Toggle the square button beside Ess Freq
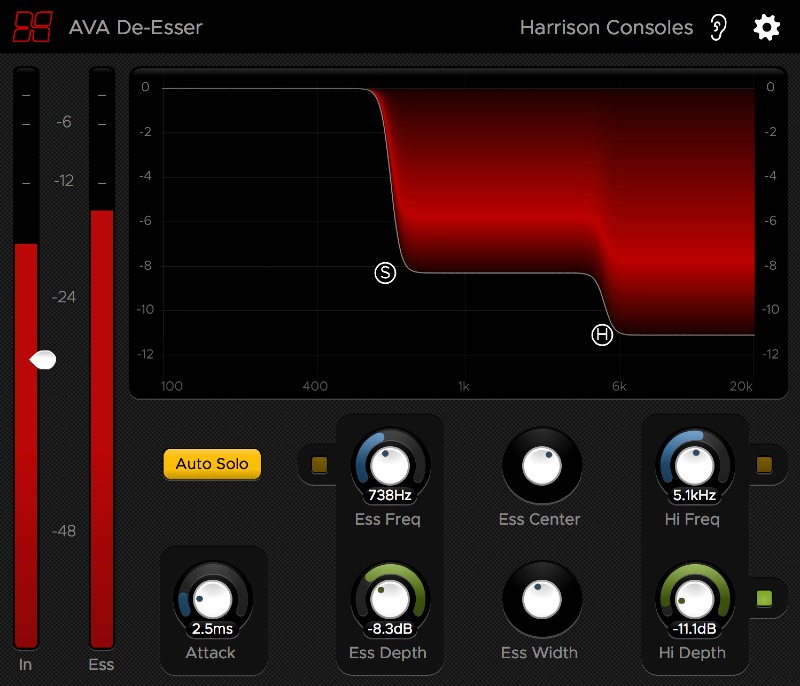The image size is (800, 686). (x=319, y=464)
